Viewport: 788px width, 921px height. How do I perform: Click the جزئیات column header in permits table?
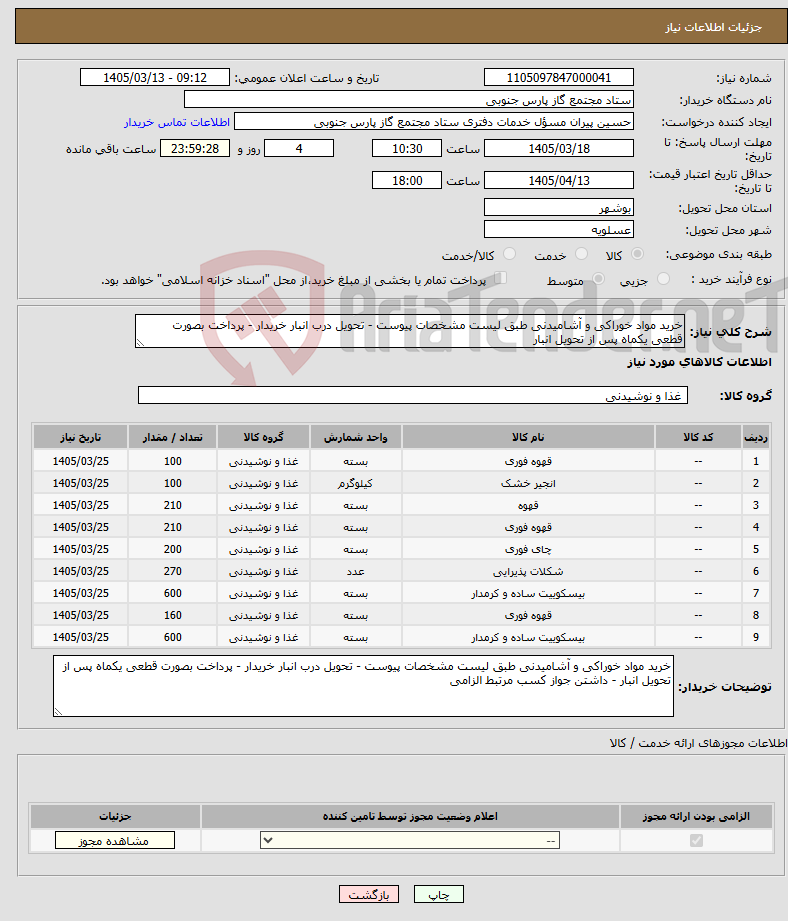point(115,816)
